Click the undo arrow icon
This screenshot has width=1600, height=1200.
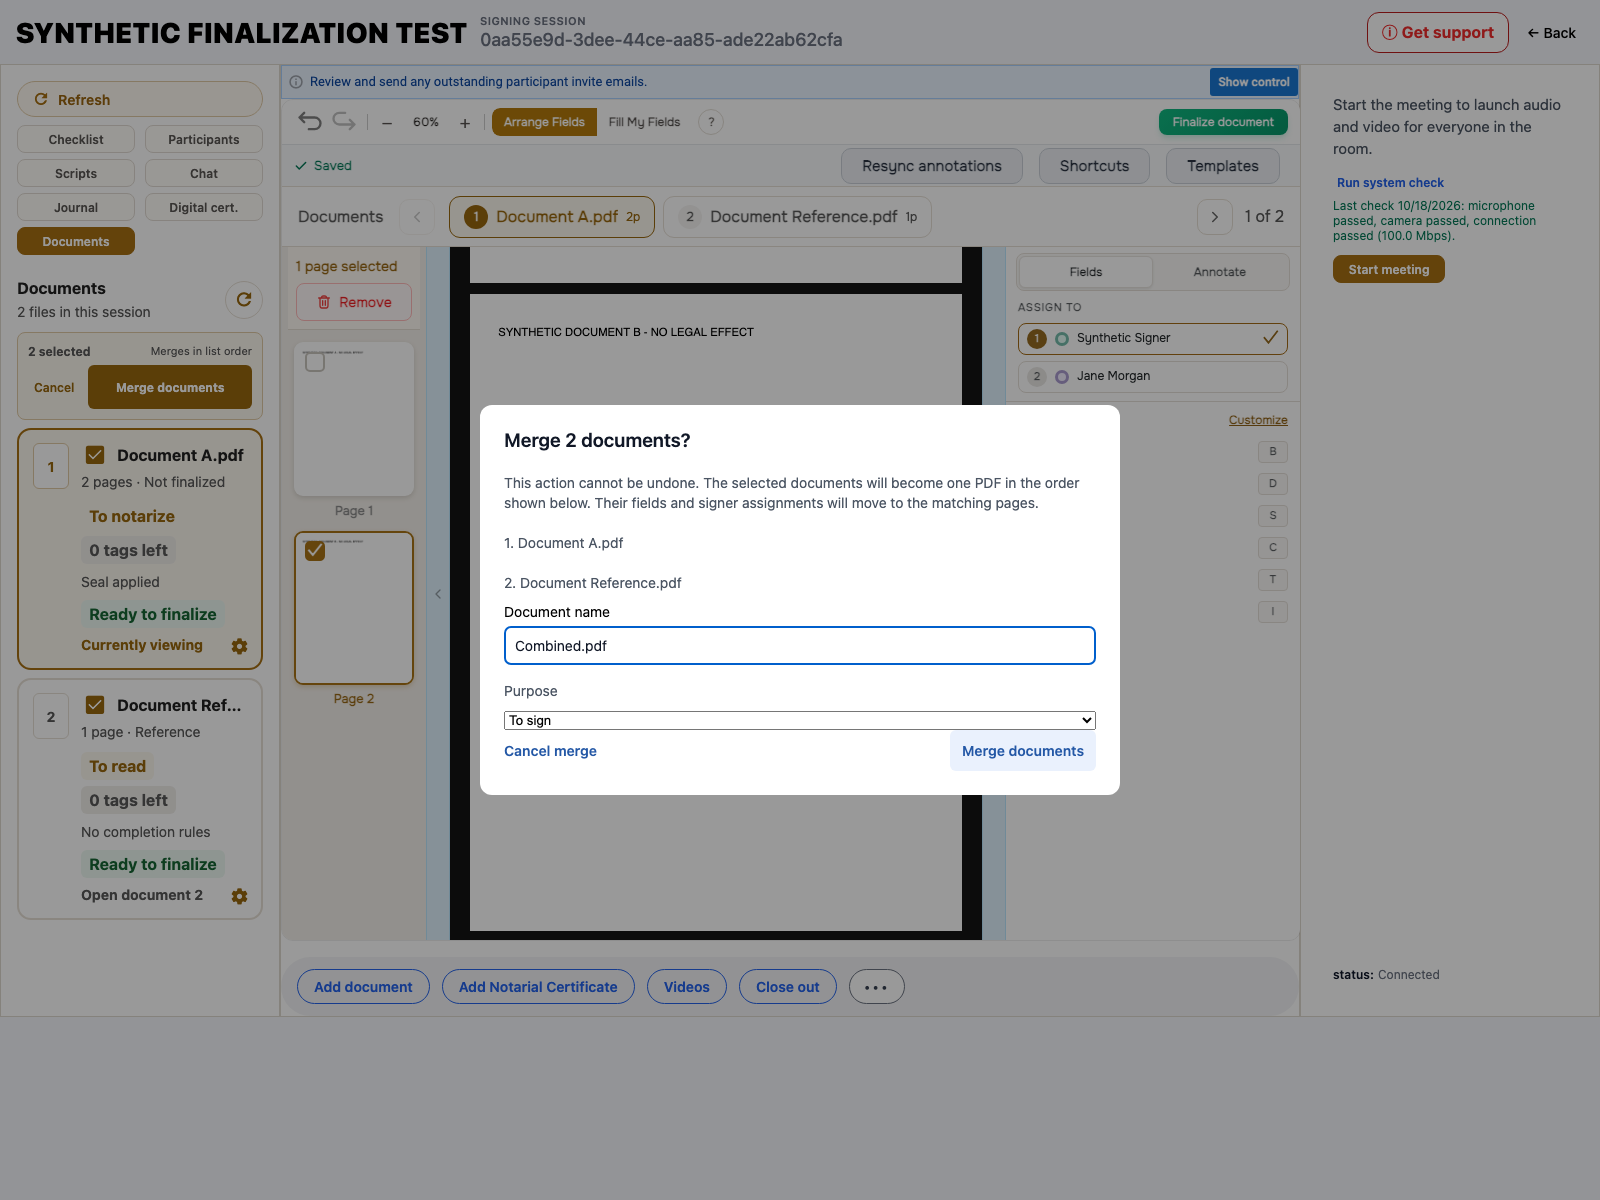310,122
